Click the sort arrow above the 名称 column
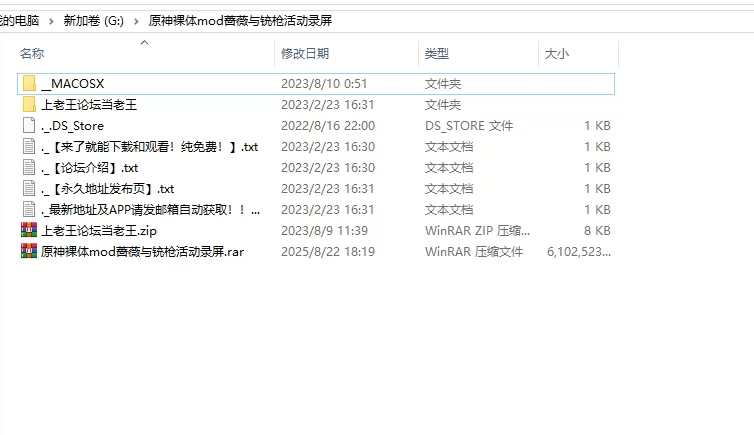This screenshot has height=435, width=754. (144, 42)
